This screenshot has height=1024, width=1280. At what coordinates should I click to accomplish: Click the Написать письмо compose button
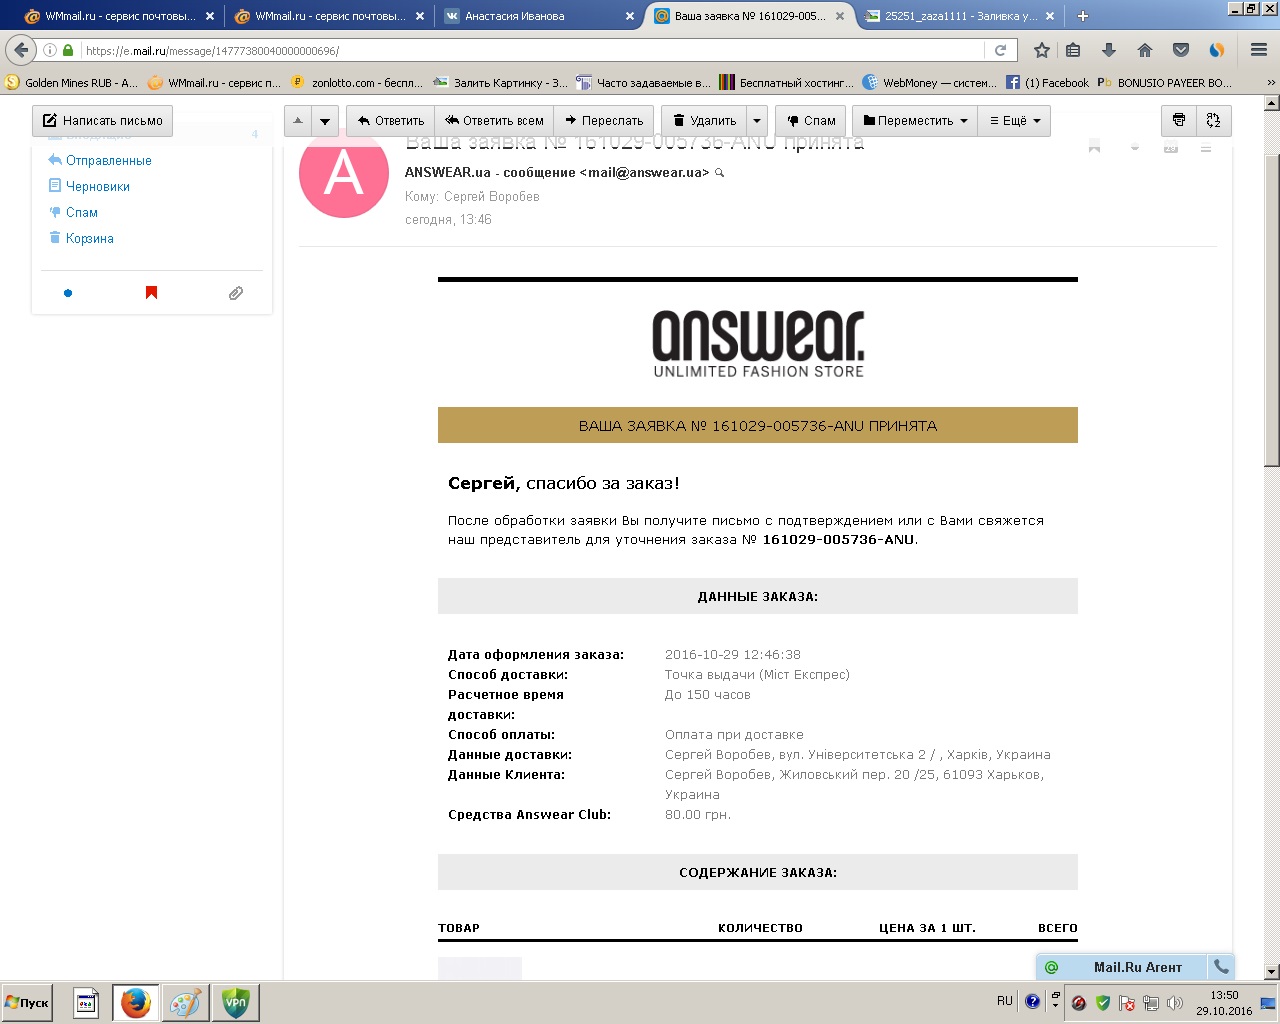pyautogui.click(x=102, y=121)
